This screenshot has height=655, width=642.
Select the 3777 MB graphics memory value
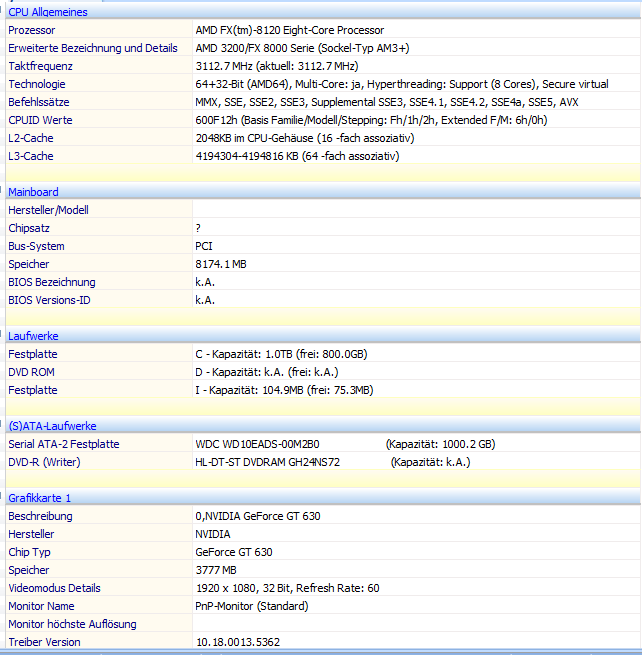pyautogui.click(x=216, y=570)
